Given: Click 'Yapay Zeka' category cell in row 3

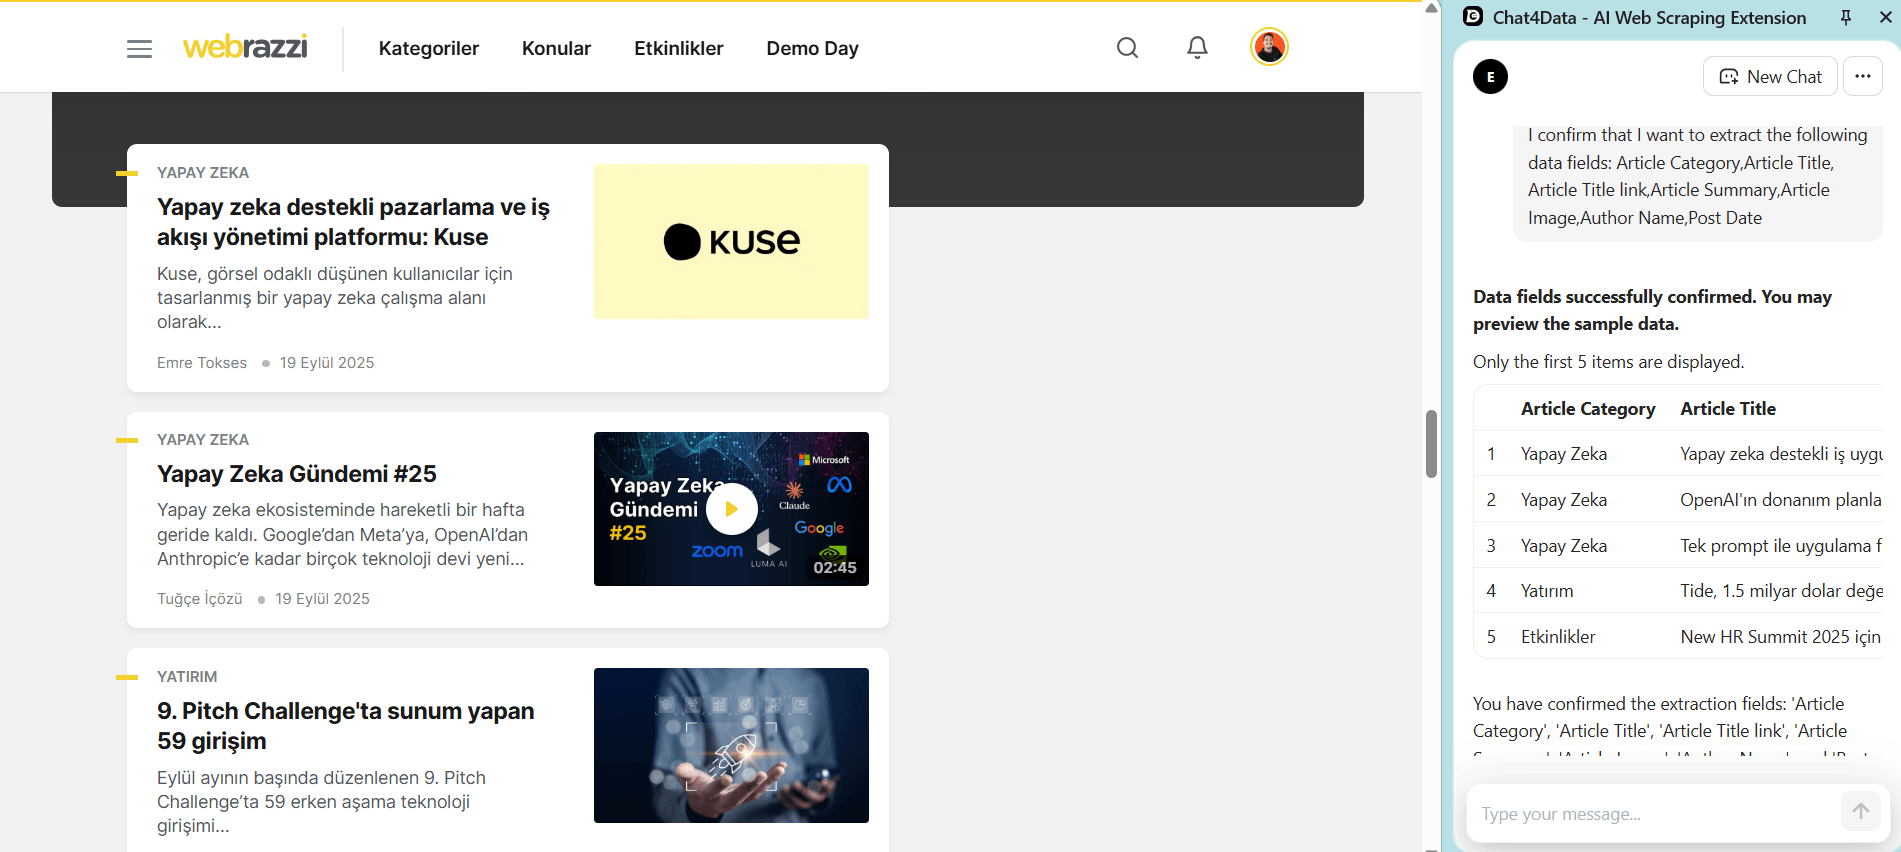Looking at the screenshot, I should pyautogui.click(x=1564, y=546).
